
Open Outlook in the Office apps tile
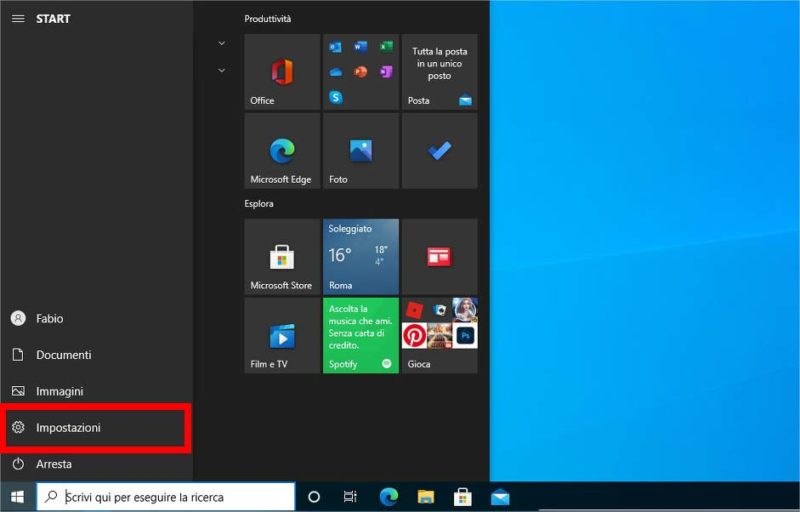(x=336, y=47)
